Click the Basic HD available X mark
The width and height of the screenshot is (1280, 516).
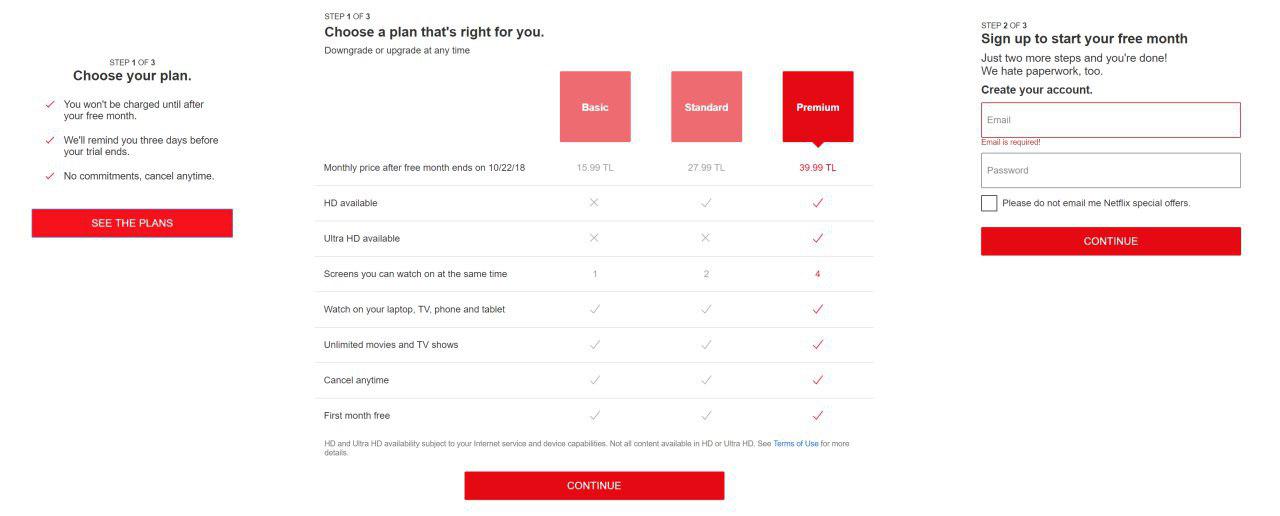594,203
